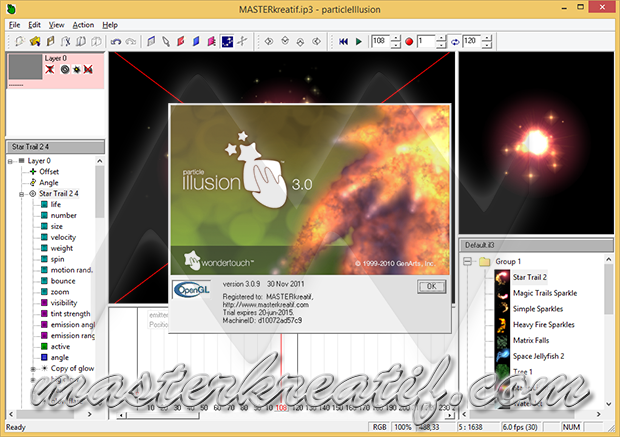The width and height of the screenshot is (620, 437).
Task: Toggle the crossed-out red icon on Layer 0
Action: 88,70
